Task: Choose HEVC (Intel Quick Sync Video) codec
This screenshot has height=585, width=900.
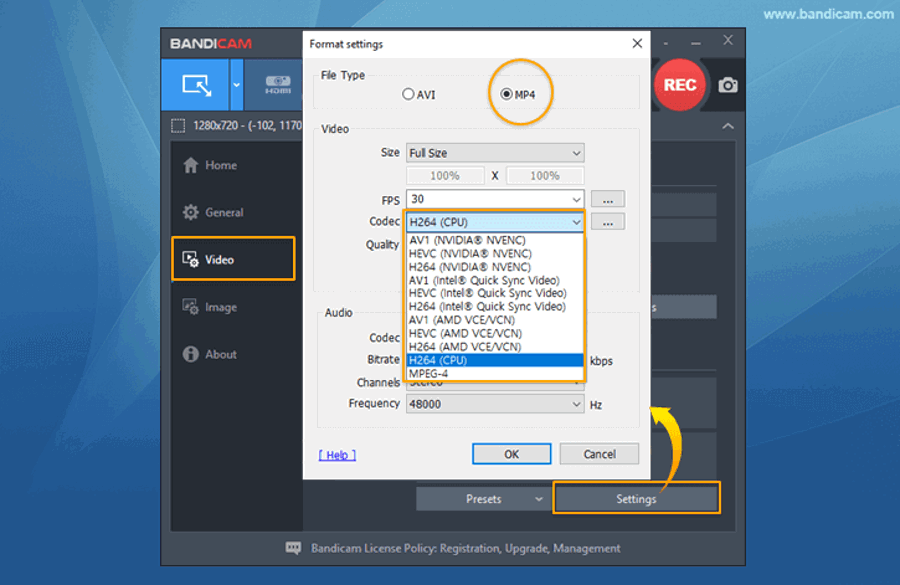Action: click(x=495, y=293)
